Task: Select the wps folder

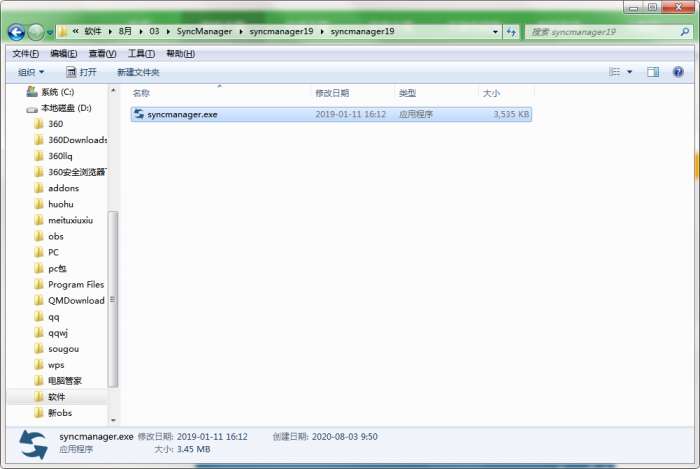Action: pyautogui.click(x=56, y=365)
